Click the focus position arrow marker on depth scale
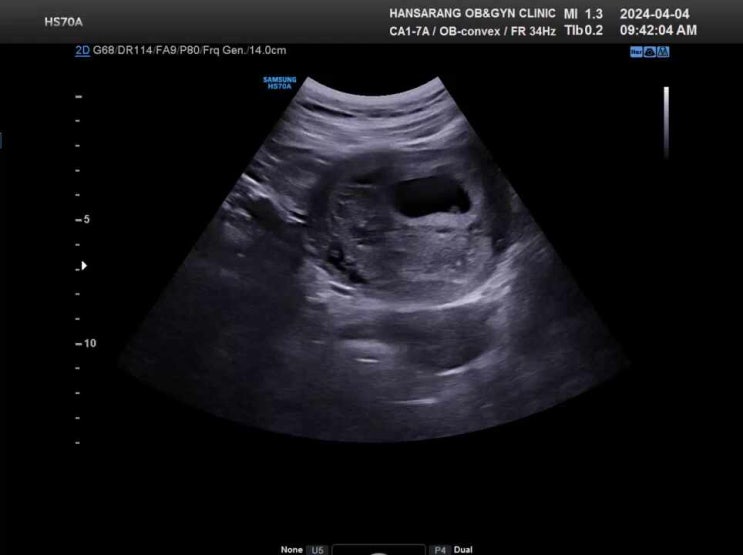 point(84,266)
